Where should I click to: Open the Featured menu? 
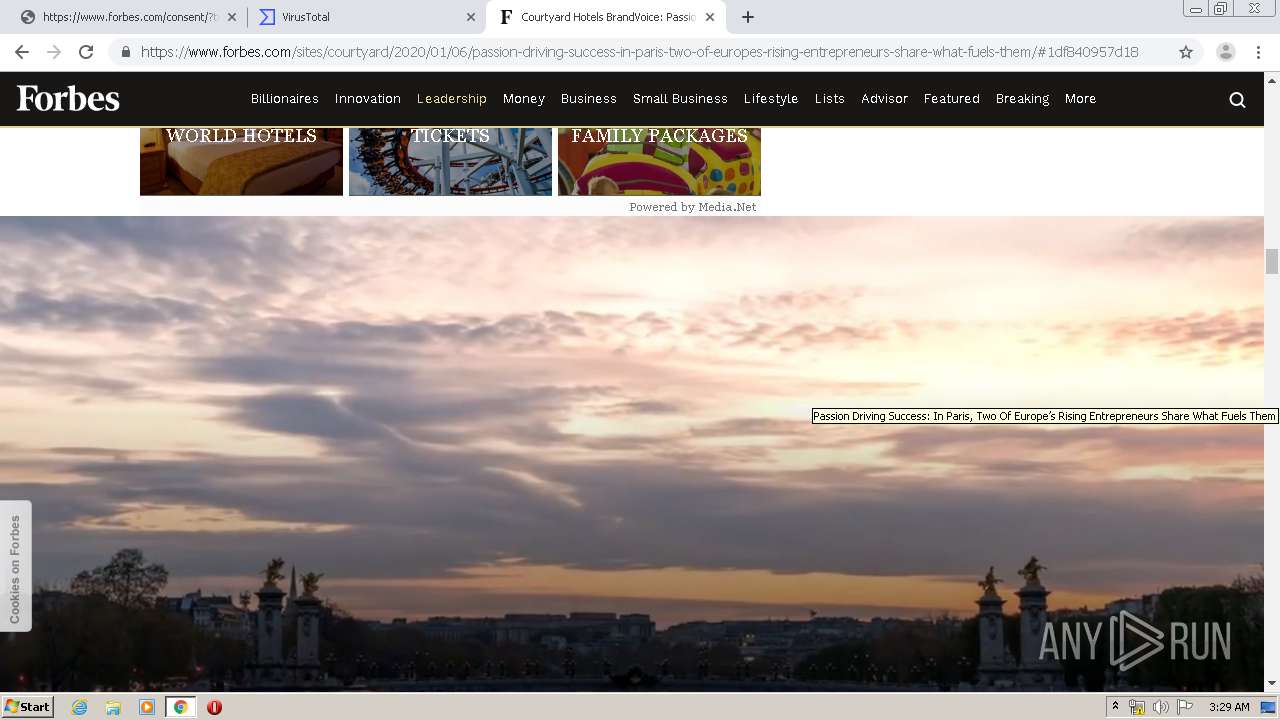click(952, 99)
